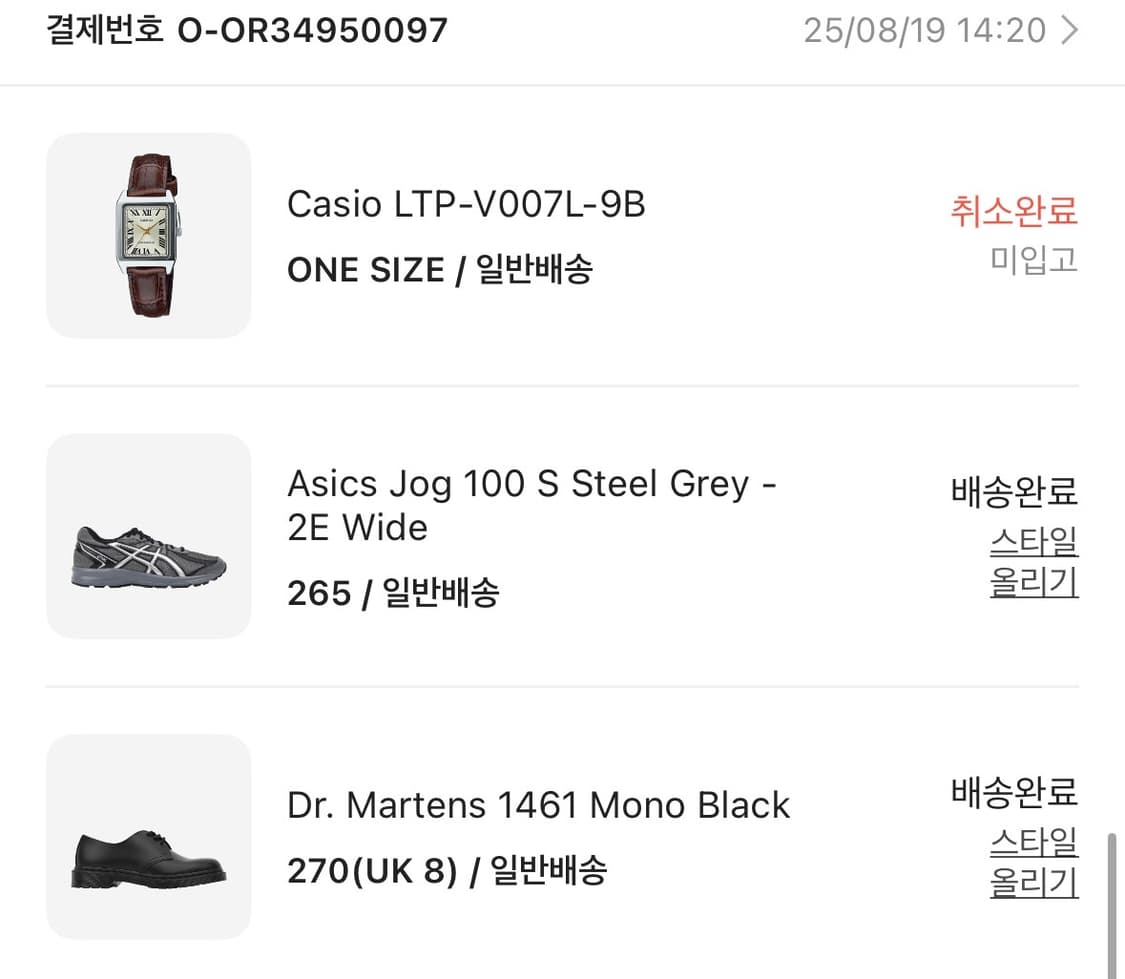Tap the Dr. Martens 1461 shoe thumbnail

point(148,836)
